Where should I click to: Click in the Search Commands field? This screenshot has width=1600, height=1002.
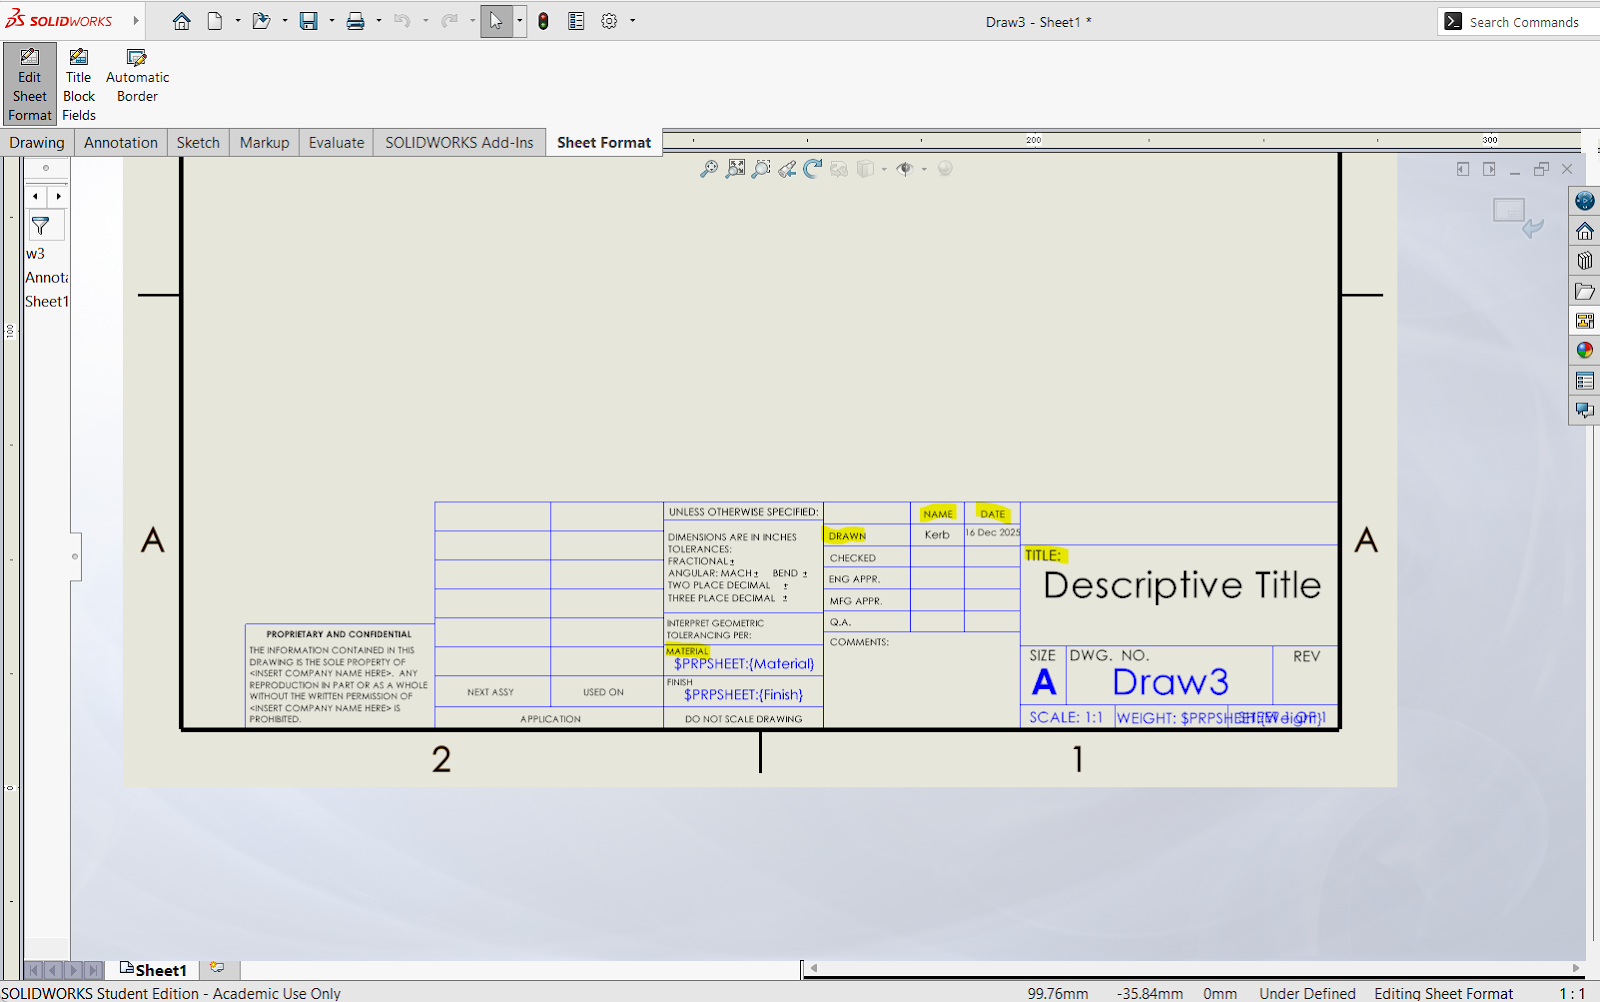pos(1523,22)
